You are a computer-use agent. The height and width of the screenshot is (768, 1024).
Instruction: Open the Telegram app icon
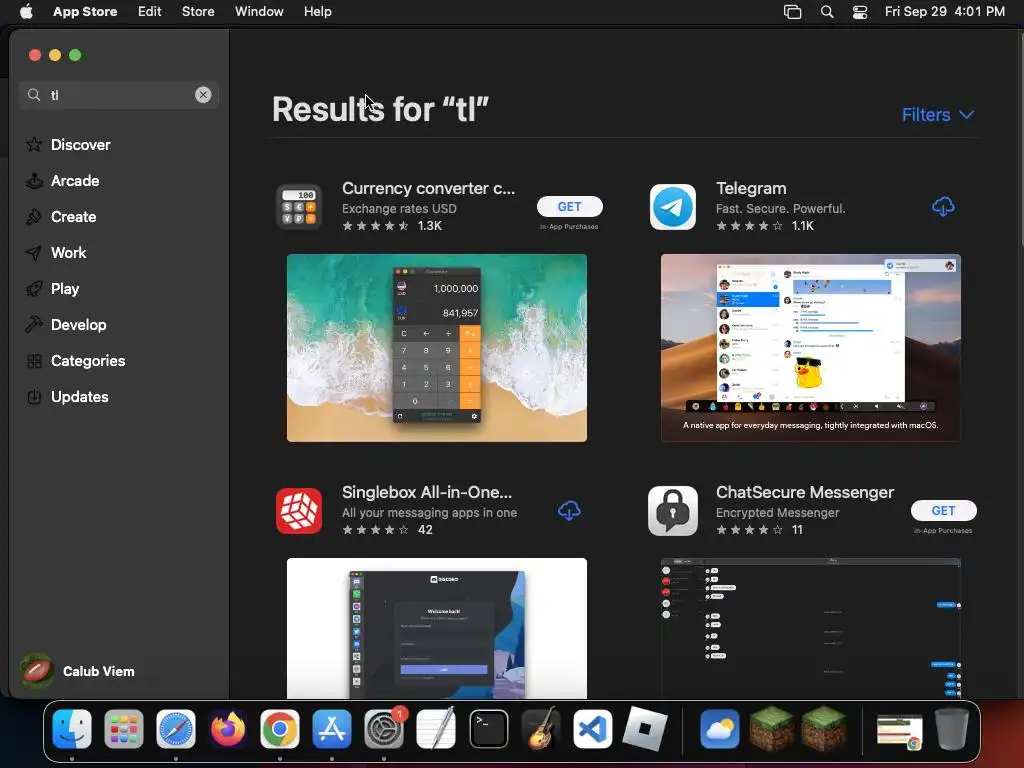(x=673, y=207)
